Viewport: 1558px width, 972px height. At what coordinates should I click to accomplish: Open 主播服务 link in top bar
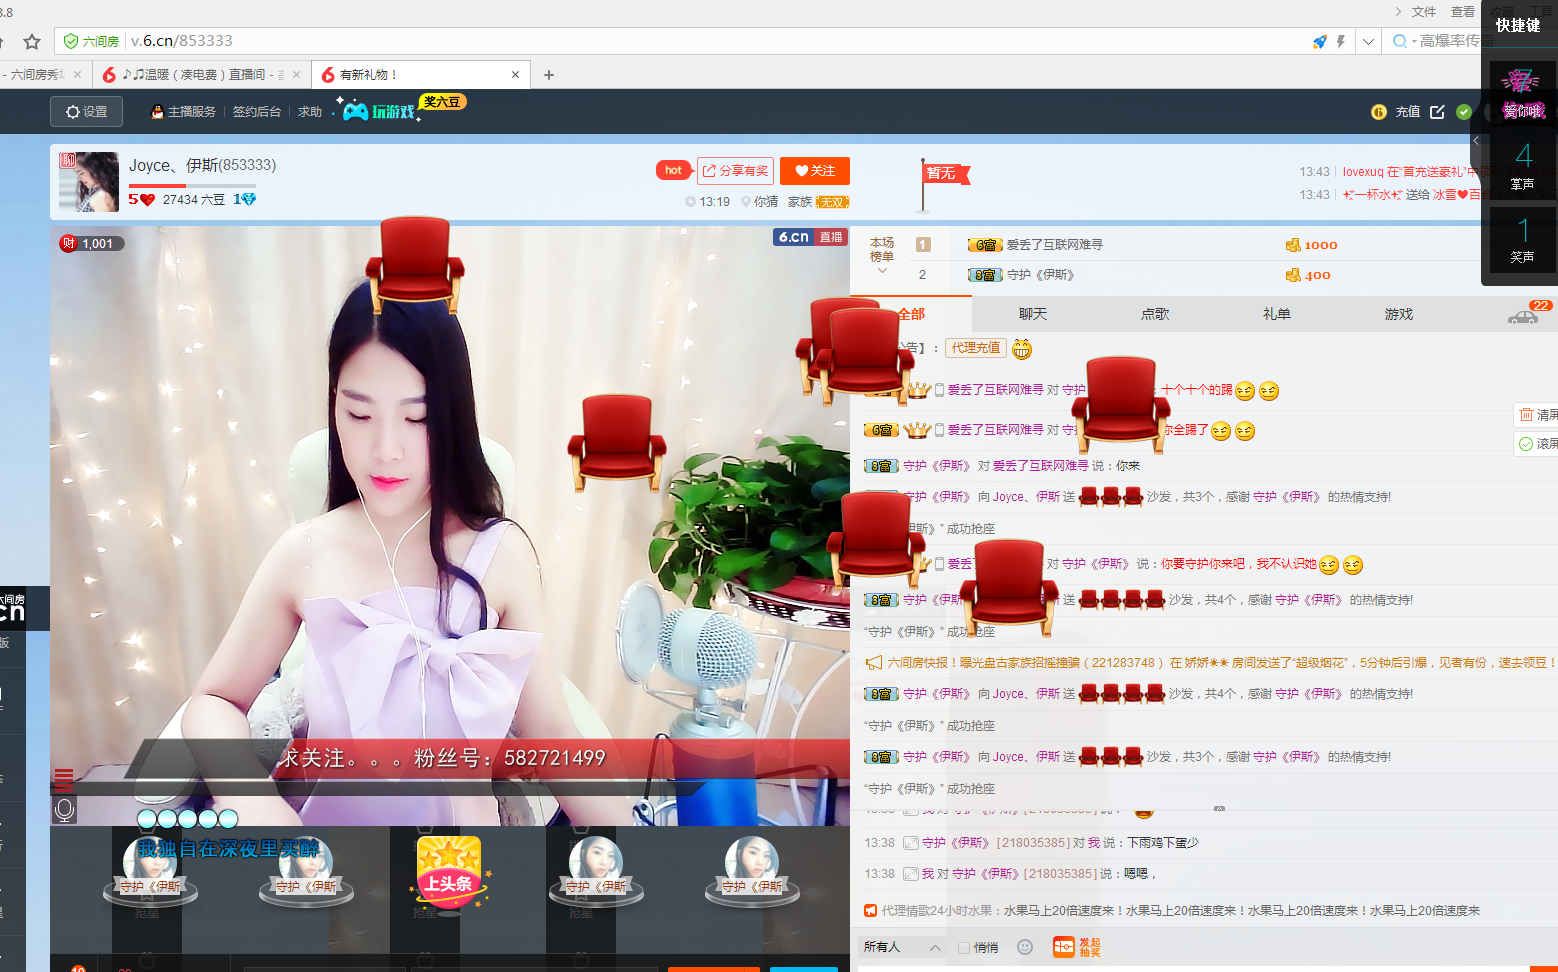184,112
